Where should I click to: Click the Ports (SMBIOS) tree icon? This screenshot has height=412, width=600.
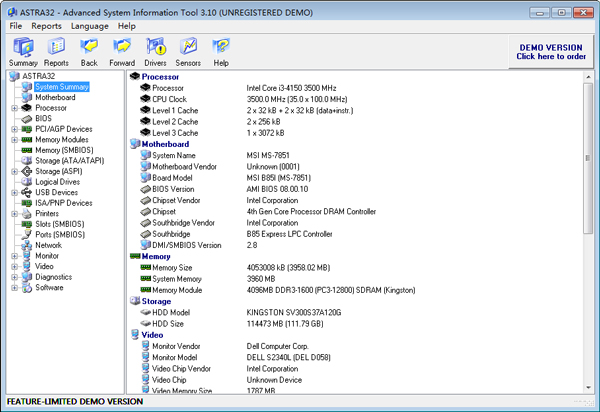tap(26, 234)
